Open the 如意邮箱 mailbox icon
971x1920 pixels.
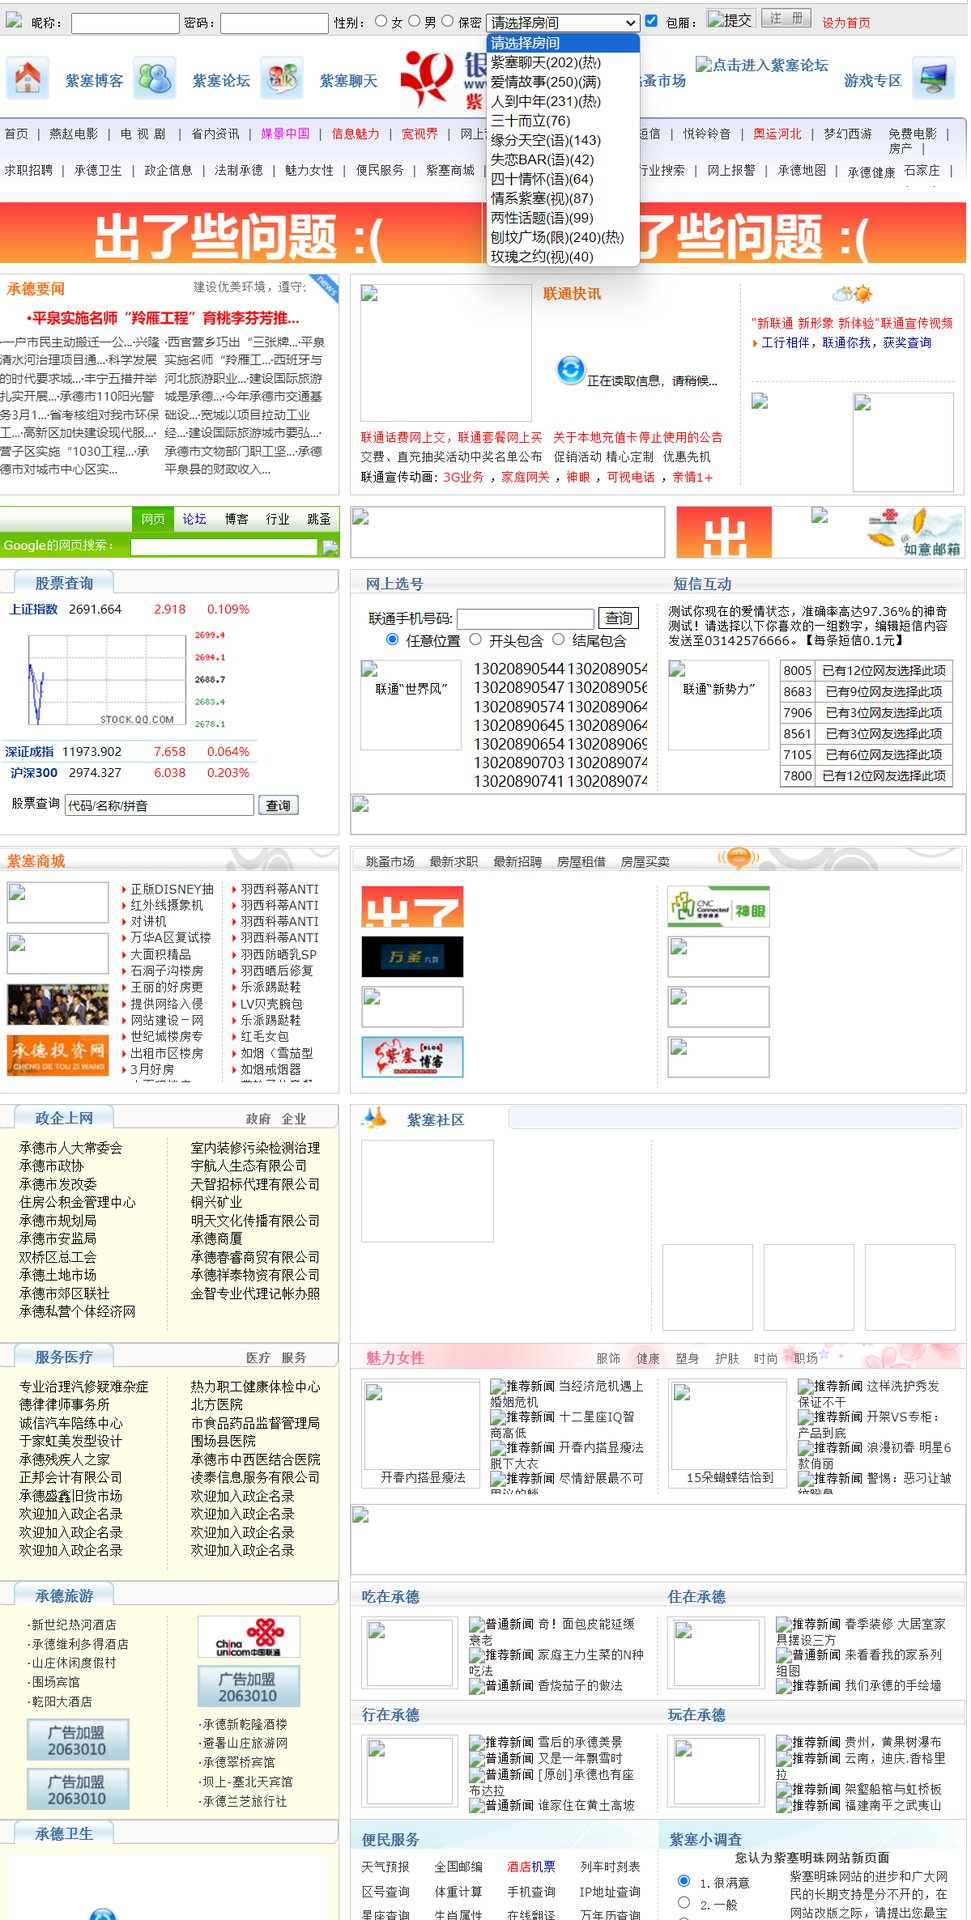[913, 531]
